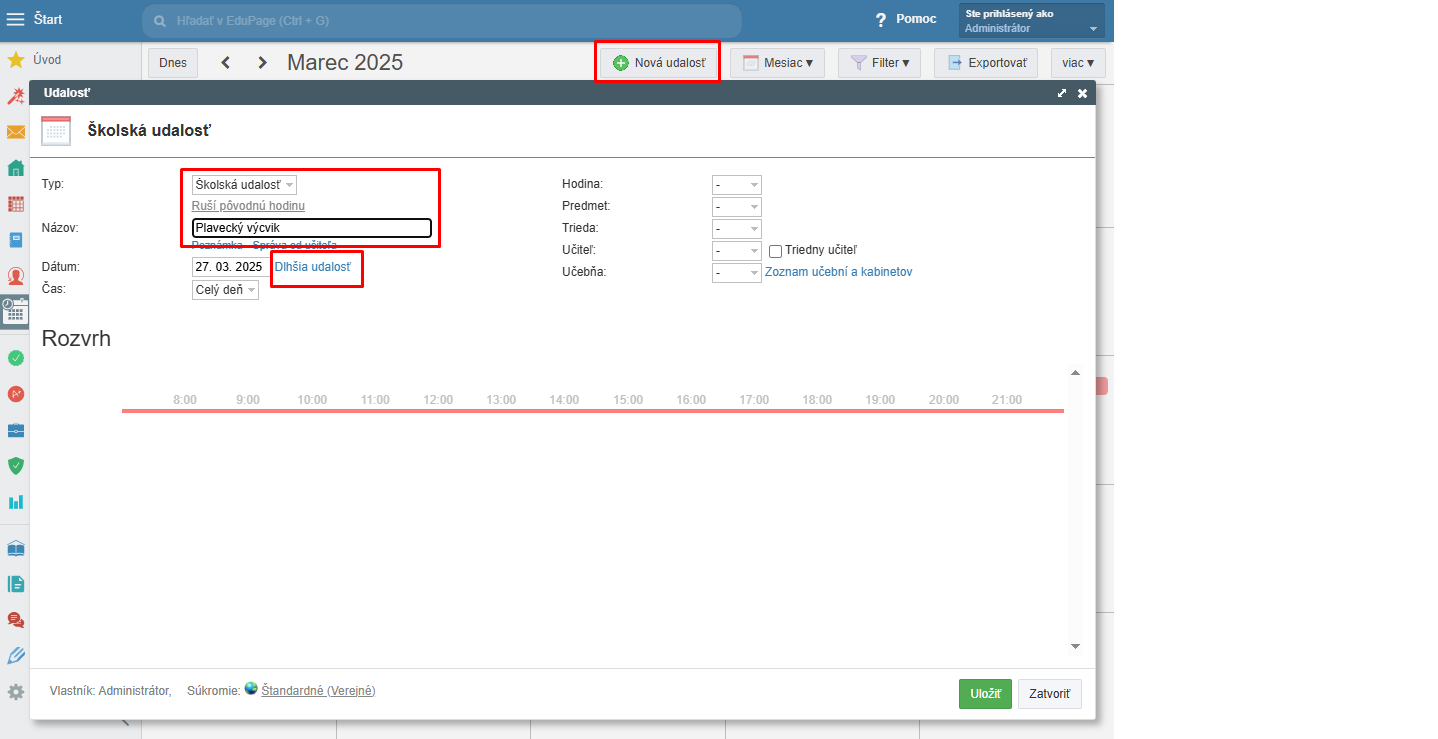The height and width of the screenshot is (739, 1438).
Task: Close the Udalosť dialog with X
Action: pos(1082,93)
